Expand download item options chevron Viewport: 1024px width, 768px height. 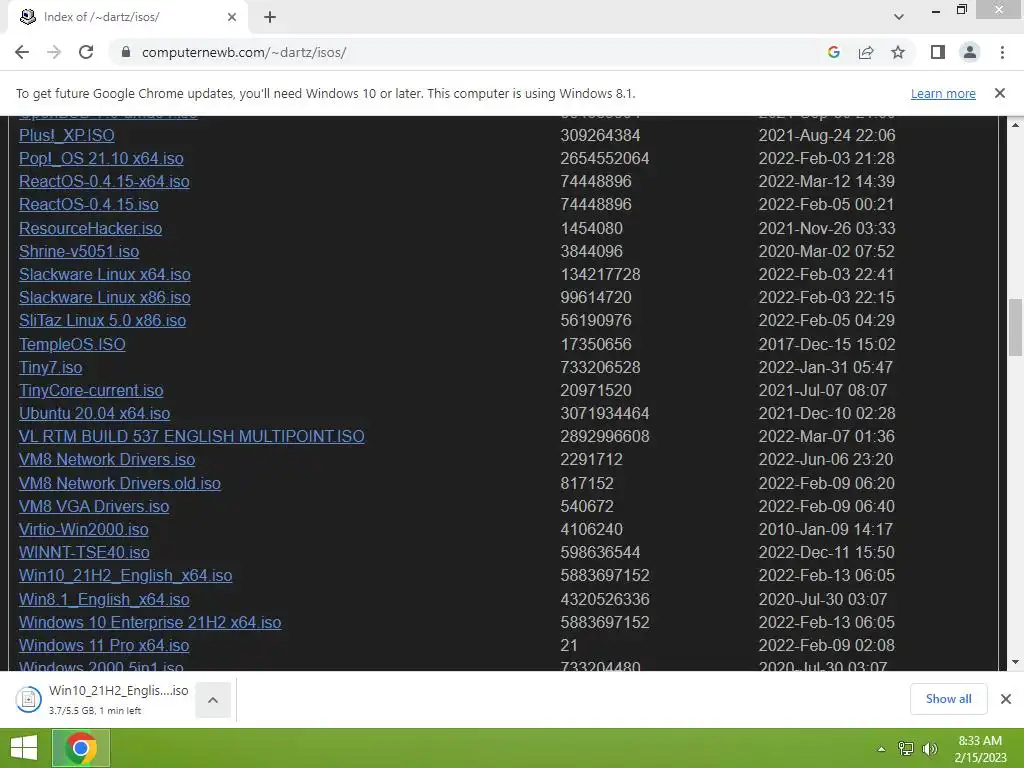coord(213,699)
